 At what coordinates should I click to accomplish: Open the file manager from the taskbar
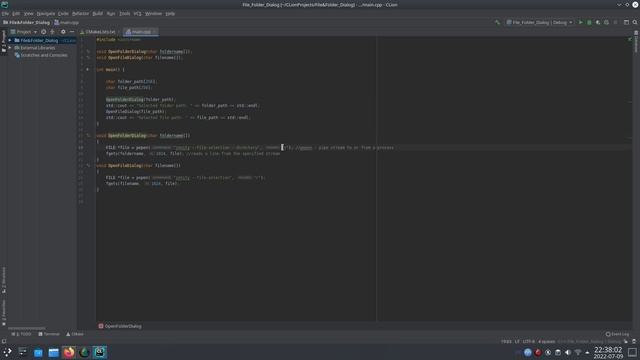pos(53,352)
